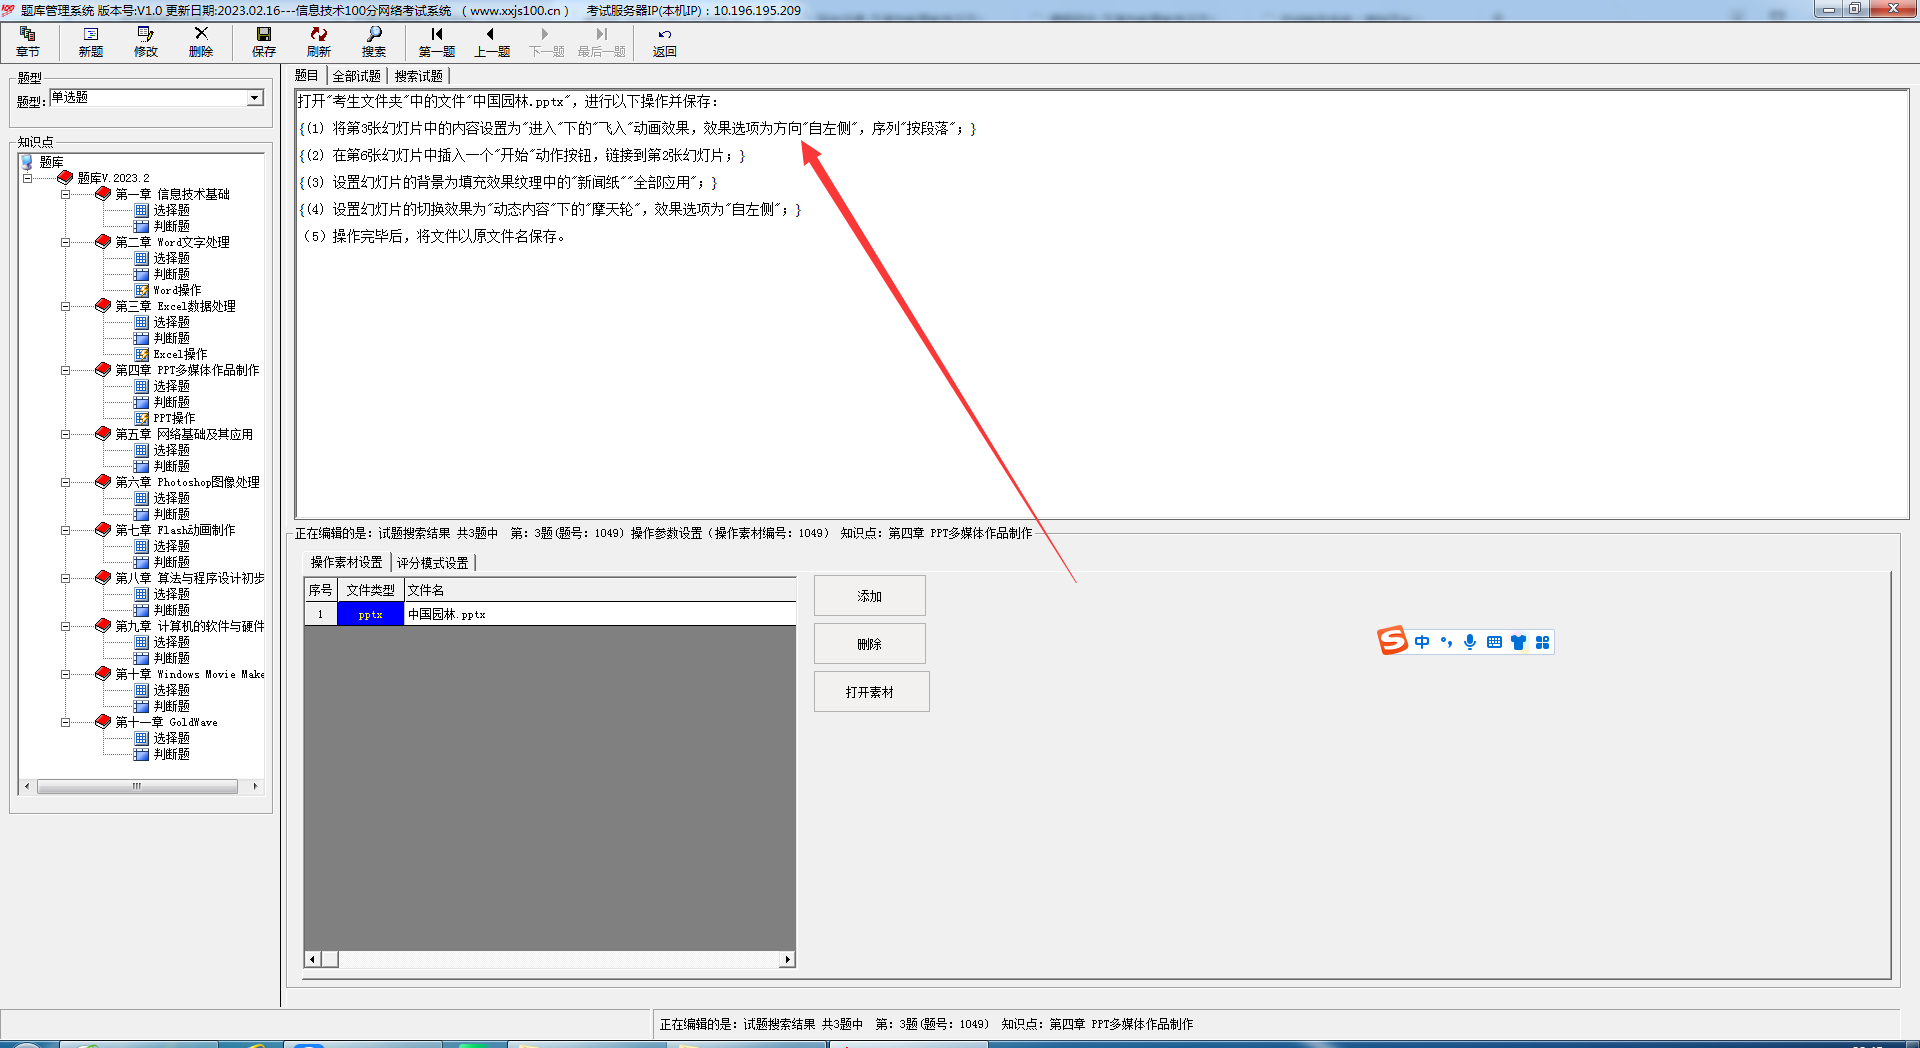Click the lightning icon beside PPT操作
Screen dimensions: 1920x1048
coord(142,418)
